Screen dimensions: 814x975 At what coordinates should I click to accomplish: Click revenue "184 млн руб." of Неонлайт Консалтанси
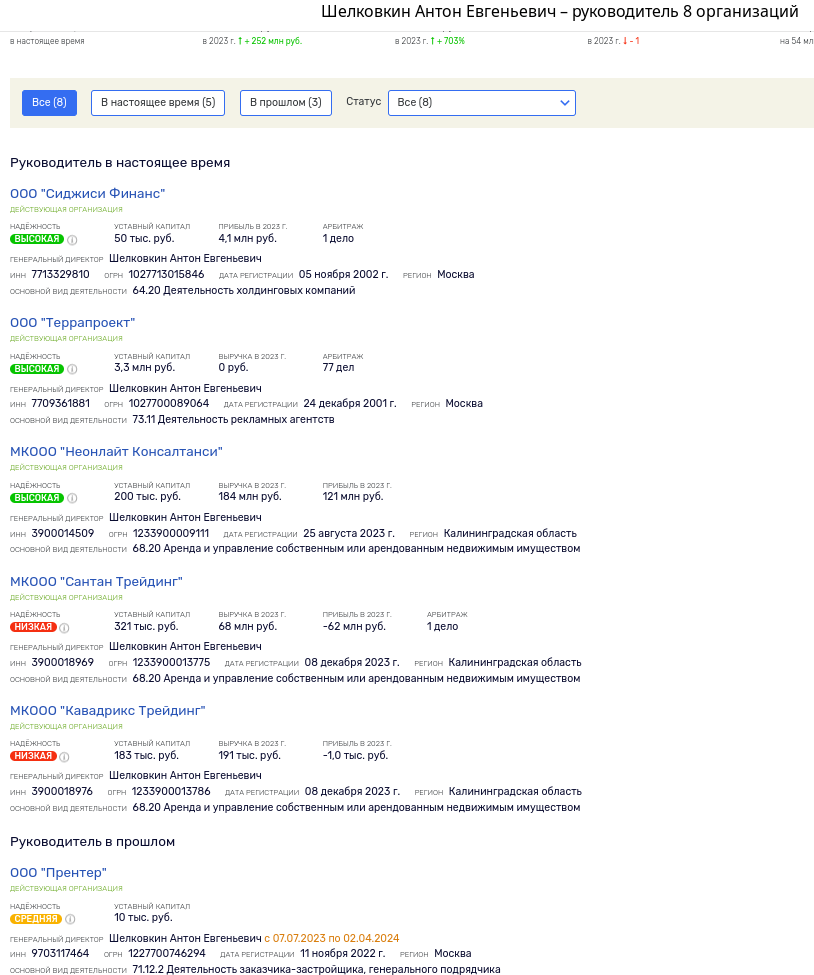[x=250, y=496]
